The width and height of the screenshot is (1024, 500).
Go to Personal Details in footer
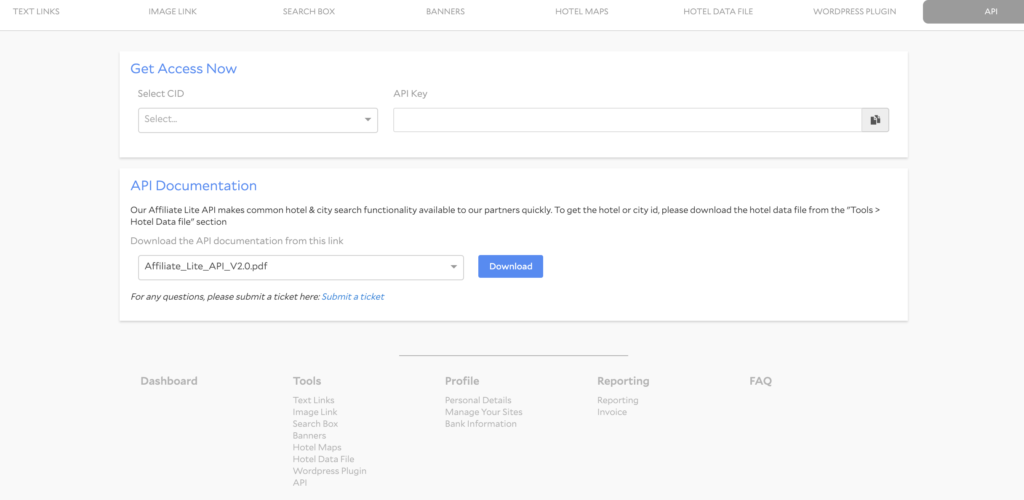coord(478,400)
